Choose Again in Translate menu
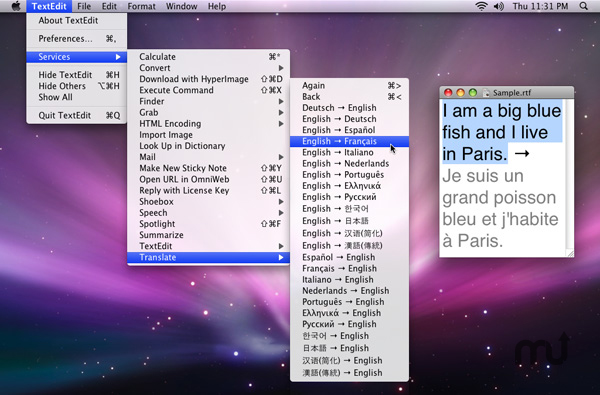The image size is (600, 395). (x=349, y=85)
